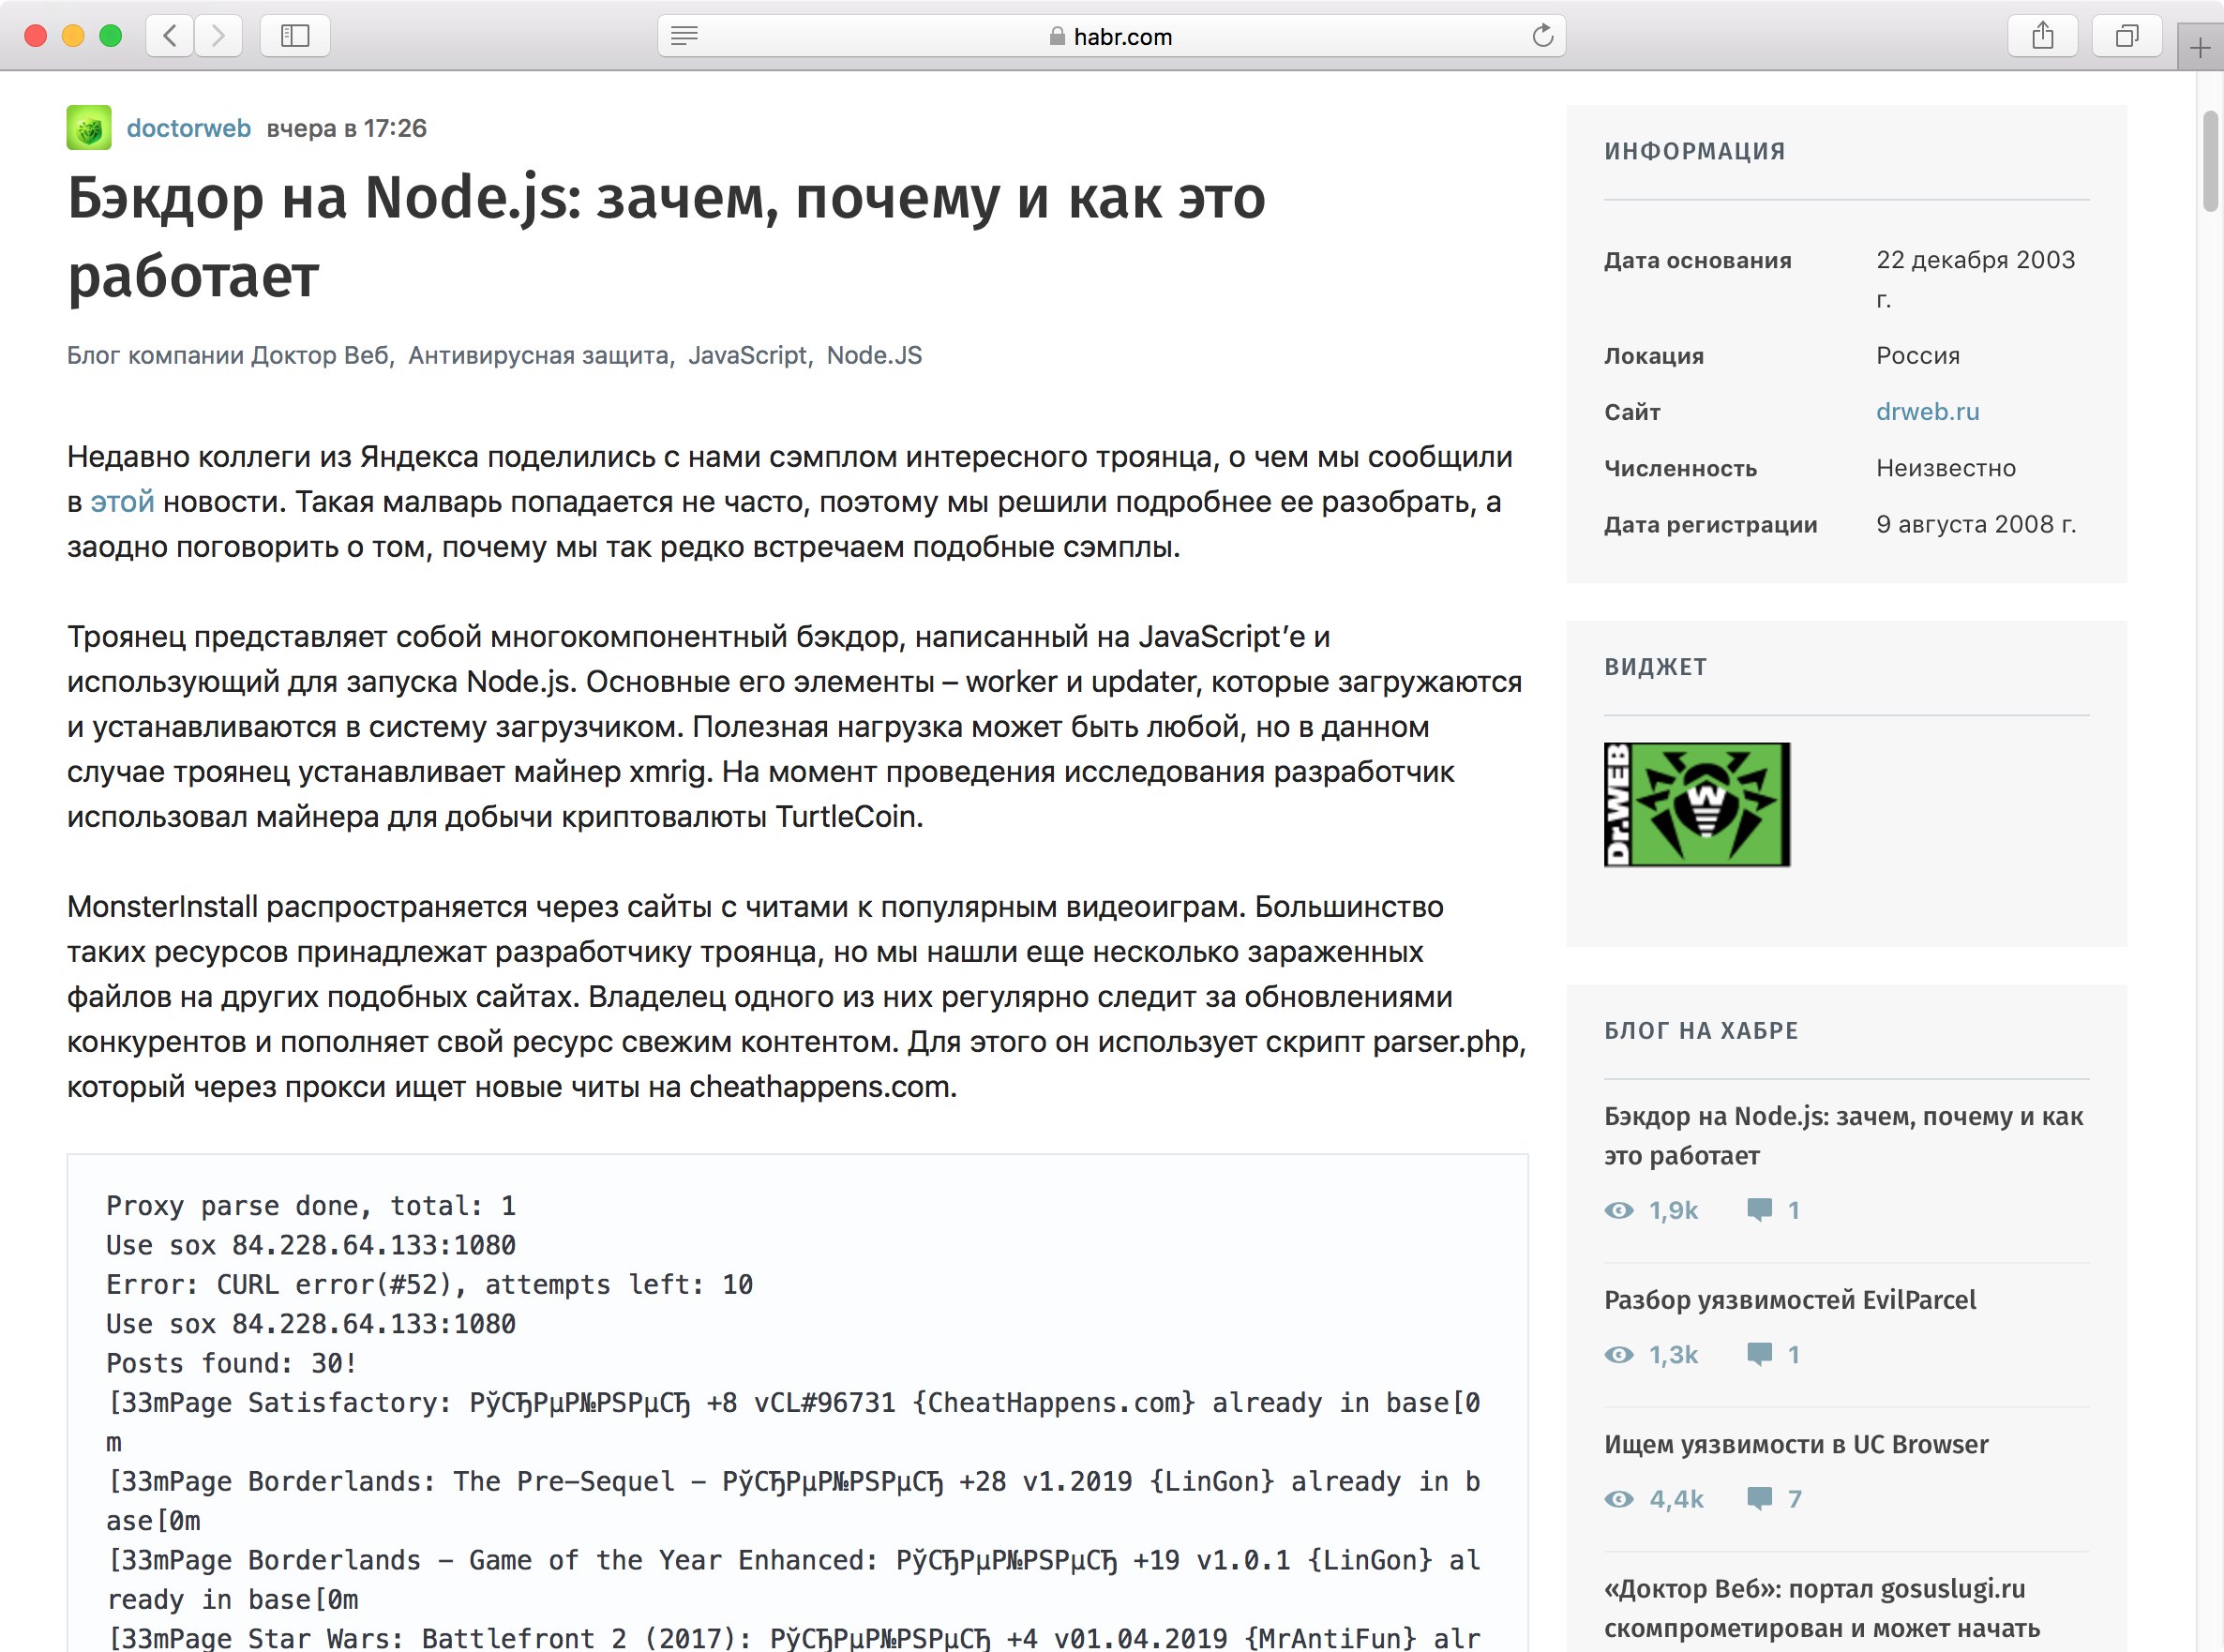This screenshot has width=2224, height=1652.
Task: Click the Дата регистрации label
Action: [x=1710, y=524]
